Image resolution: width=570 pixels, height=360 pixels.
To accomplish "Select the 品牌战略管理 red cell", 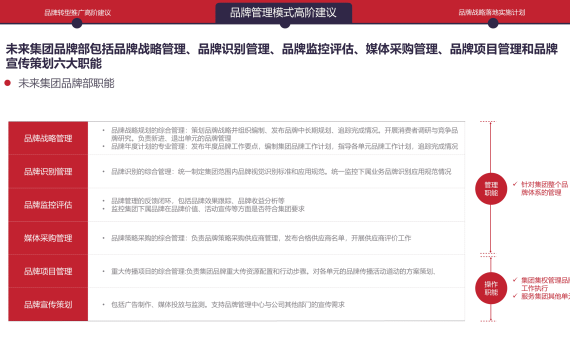I will tap(48, 138).
